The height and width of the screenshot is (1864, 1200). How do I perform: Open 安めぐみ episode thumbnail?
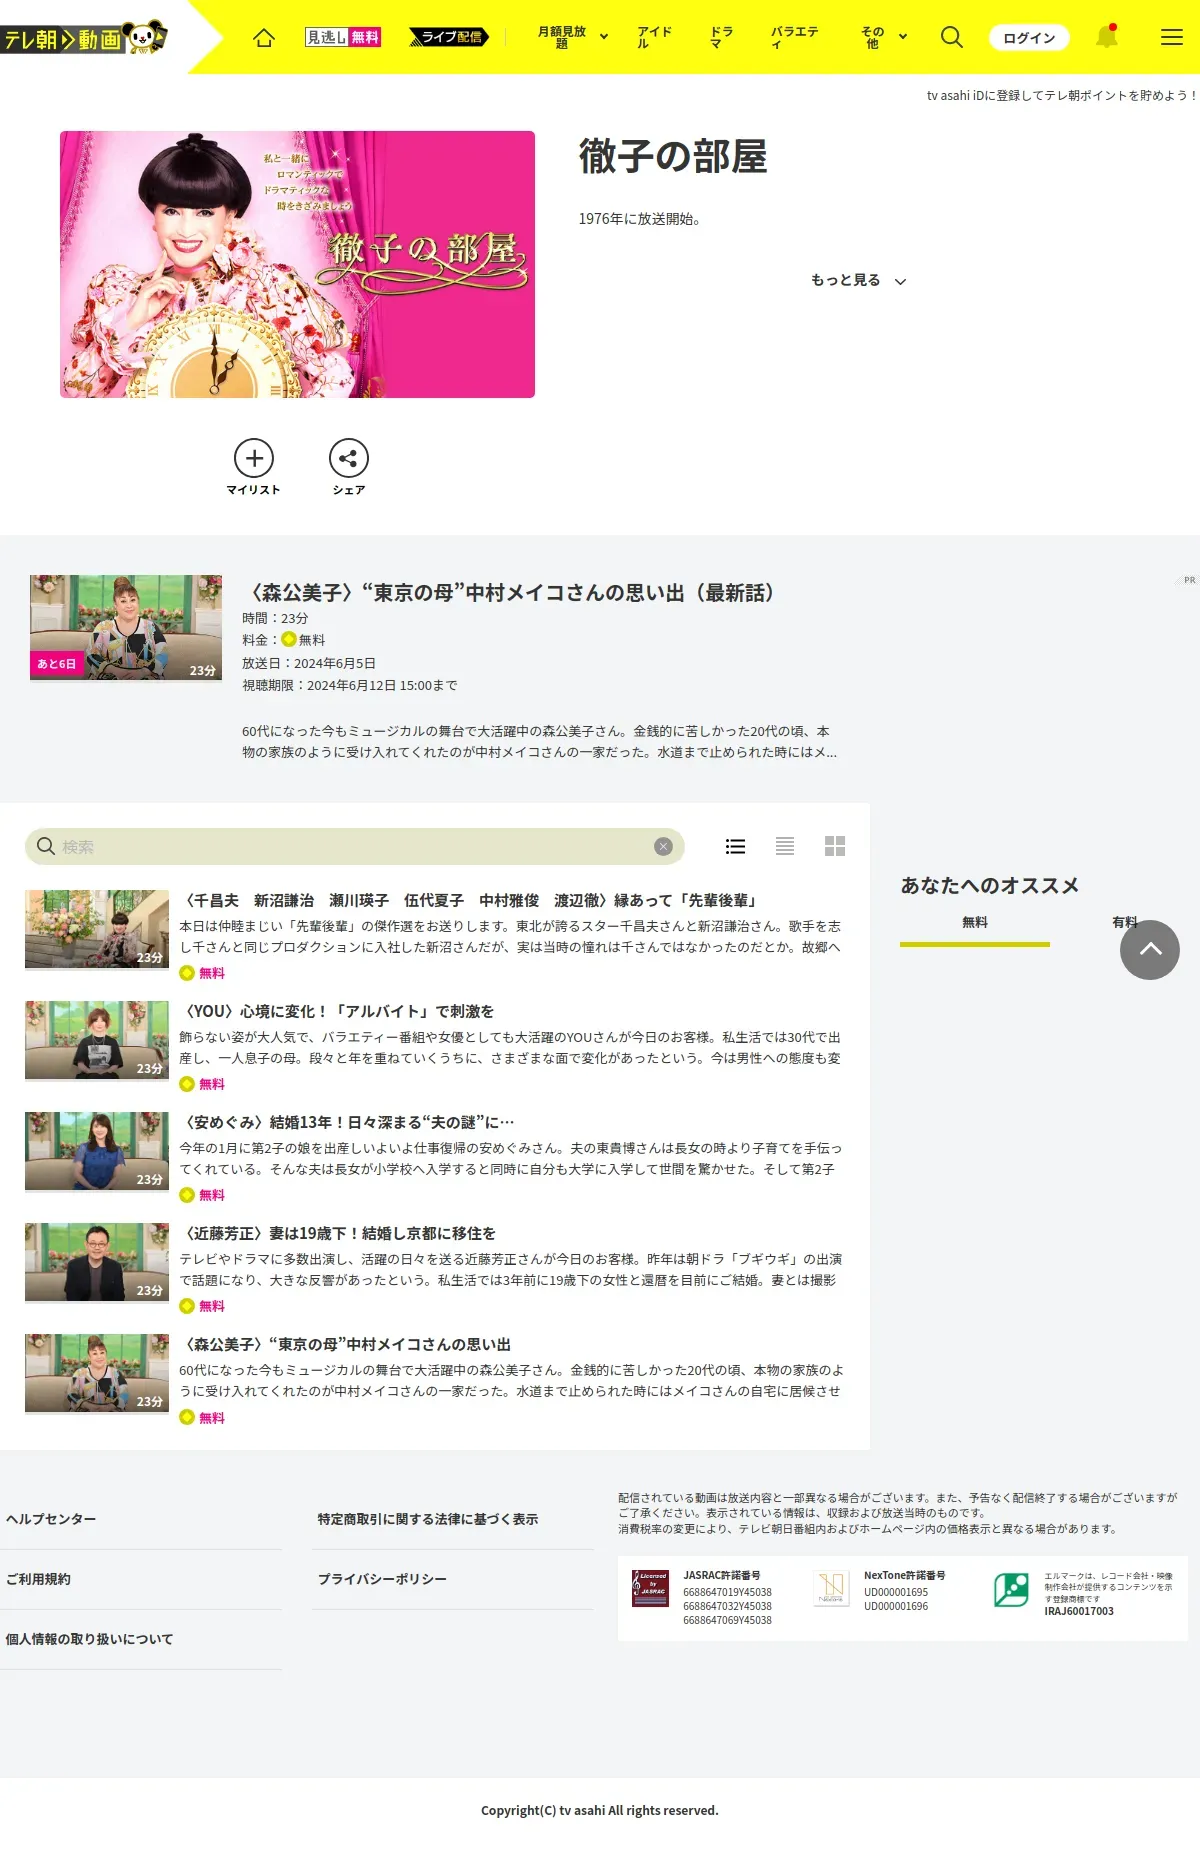(97, 1151)
